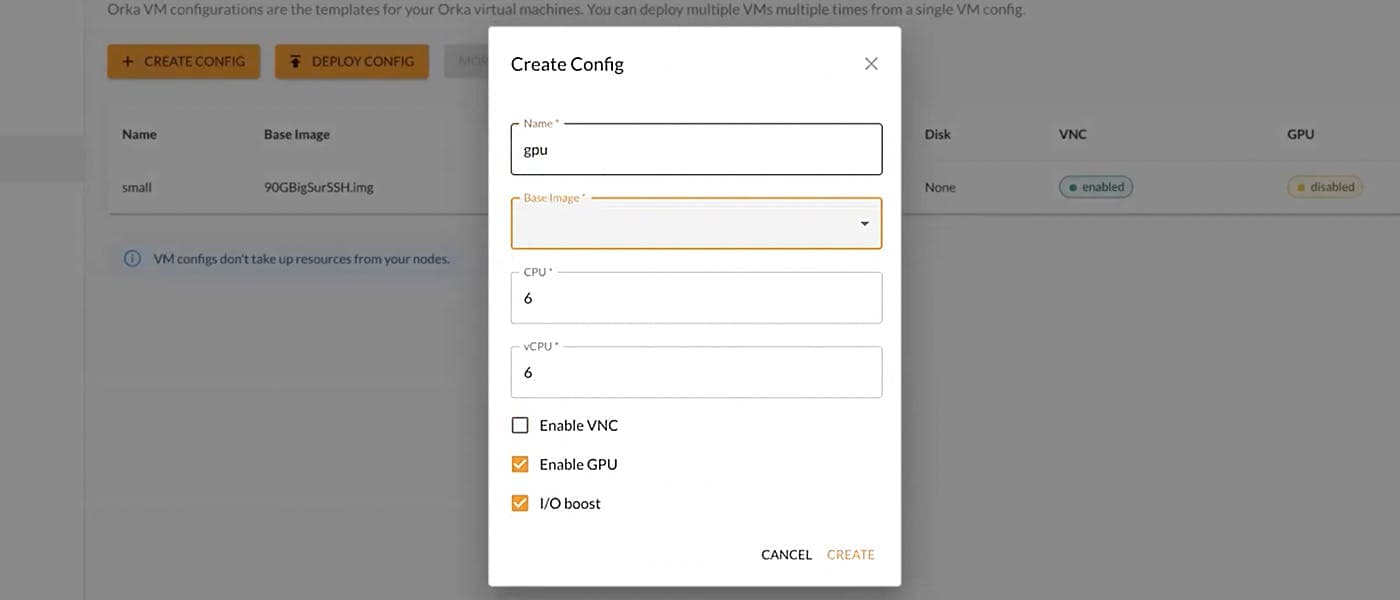
Task: Click the upload icon on DEPLOY CONFIG
Action: tap(294, 61)
